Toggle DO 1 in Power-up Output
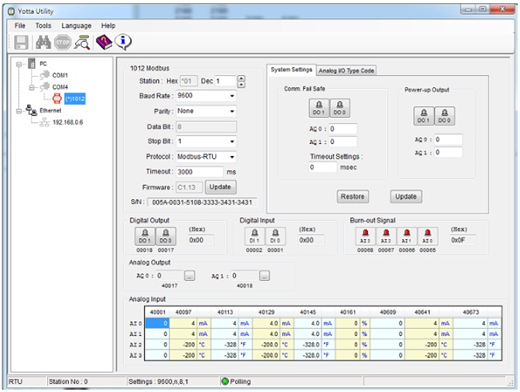 pyautogui.click(x=424, y=116)
